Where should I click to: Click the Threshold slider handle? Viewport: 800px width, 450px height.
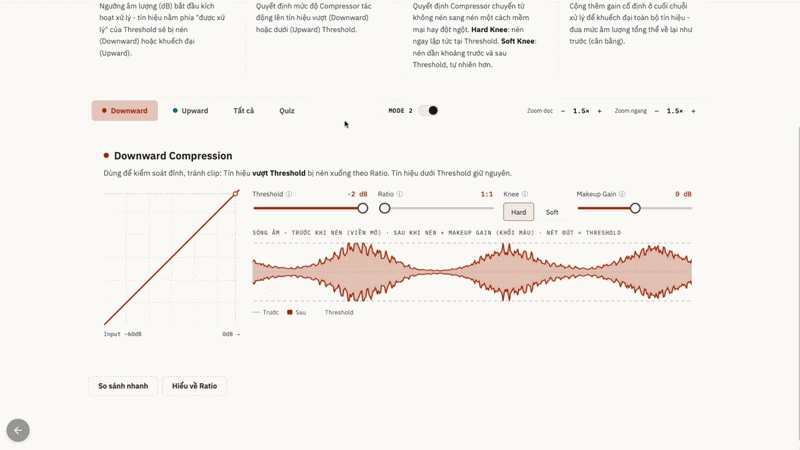[363, 208]
